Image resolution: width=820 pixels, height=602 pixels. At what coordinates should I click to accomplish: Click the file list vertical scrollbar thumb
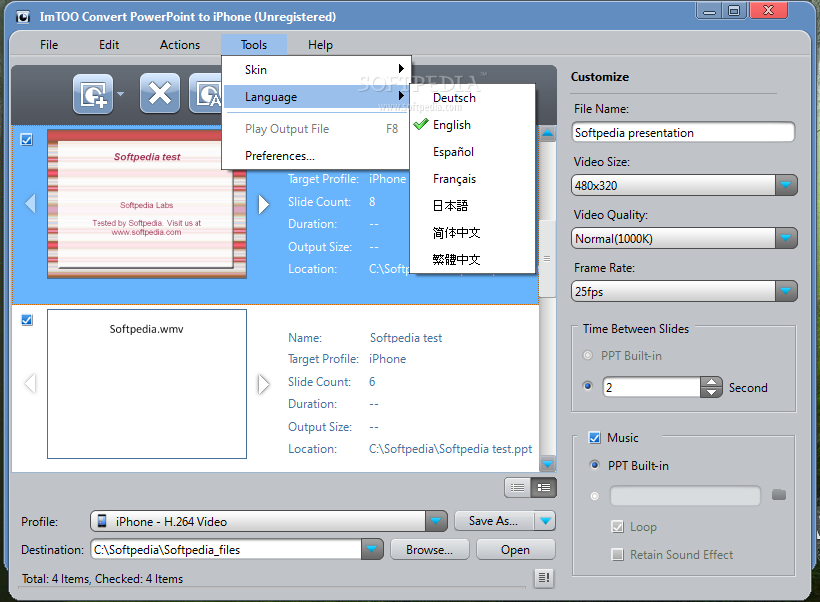point(547,258)
